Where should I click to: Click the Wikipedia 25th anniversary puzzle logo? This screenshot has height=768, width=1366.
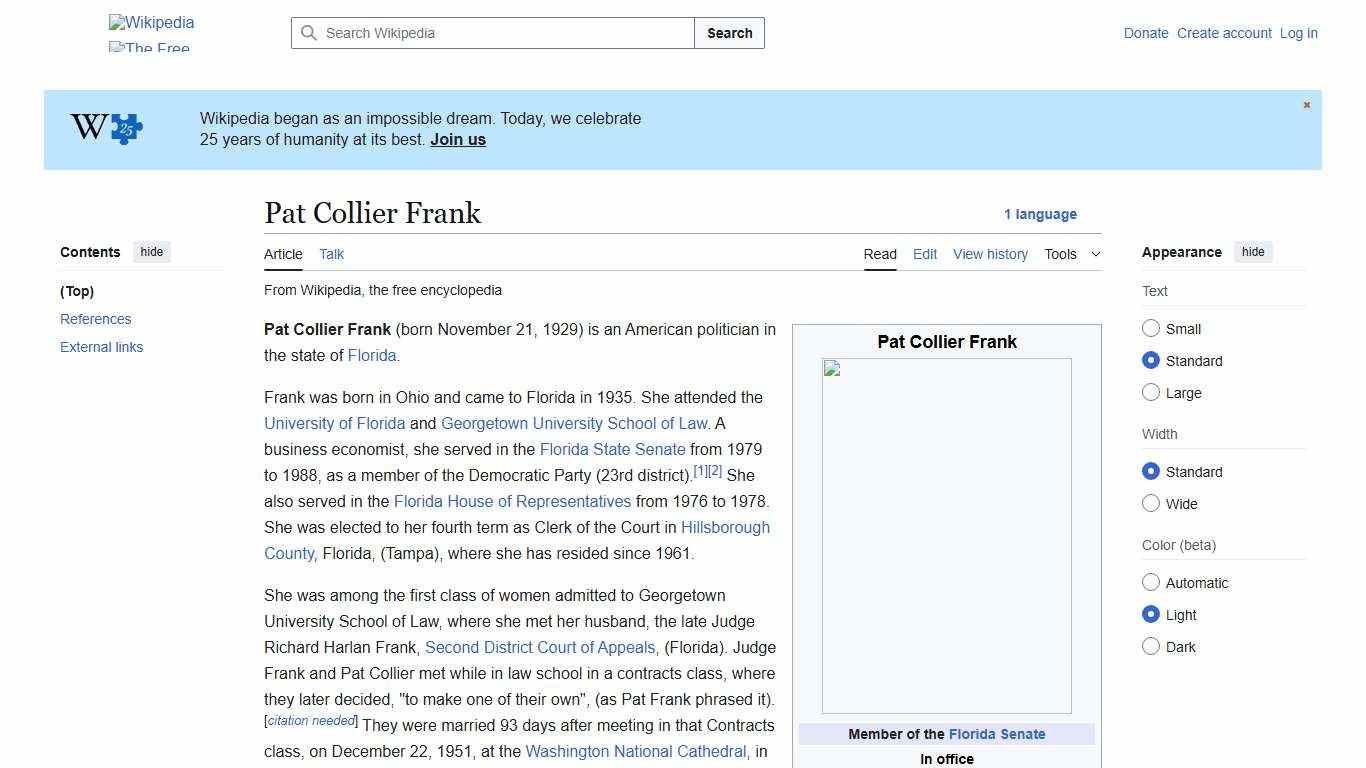[104, 128]
